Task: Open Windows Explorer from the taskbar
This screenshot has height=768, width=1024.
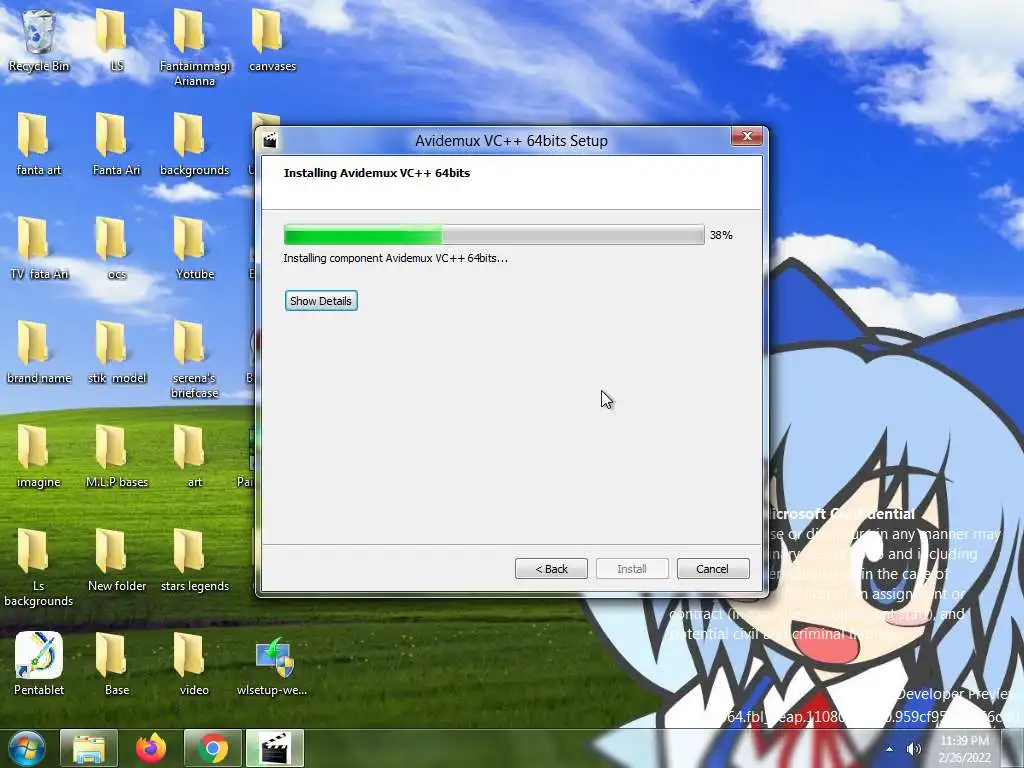Action: coord(89,748)
